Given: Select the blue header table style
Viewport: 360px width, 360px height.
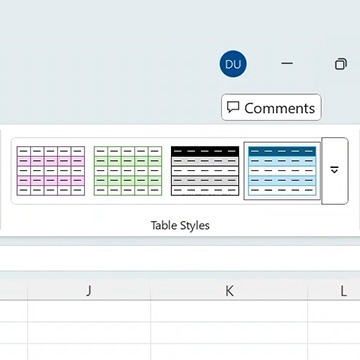Looking at the screenshot, I should coord(282,171).
